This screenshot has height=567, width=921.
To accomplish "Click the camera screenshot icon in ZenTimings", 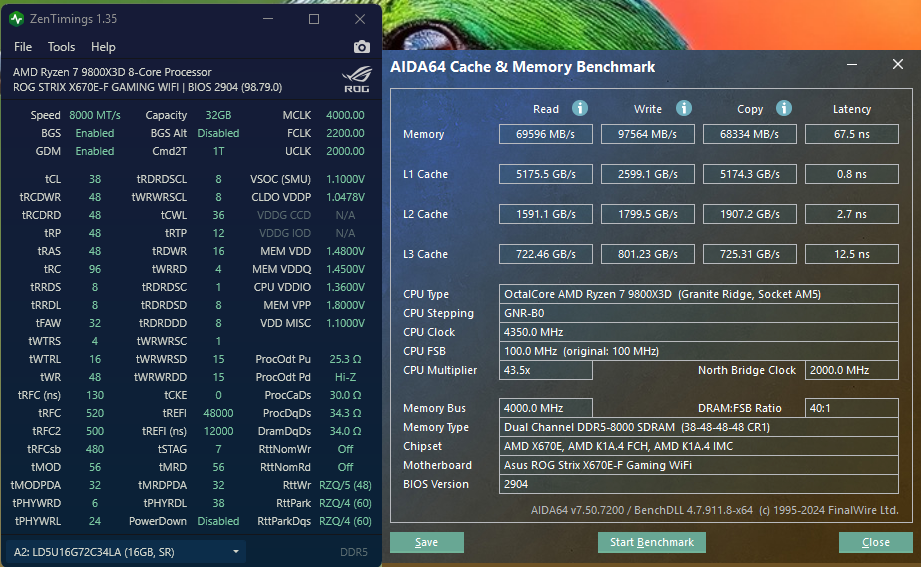I will pyautogui.click(x=362, y=47).
